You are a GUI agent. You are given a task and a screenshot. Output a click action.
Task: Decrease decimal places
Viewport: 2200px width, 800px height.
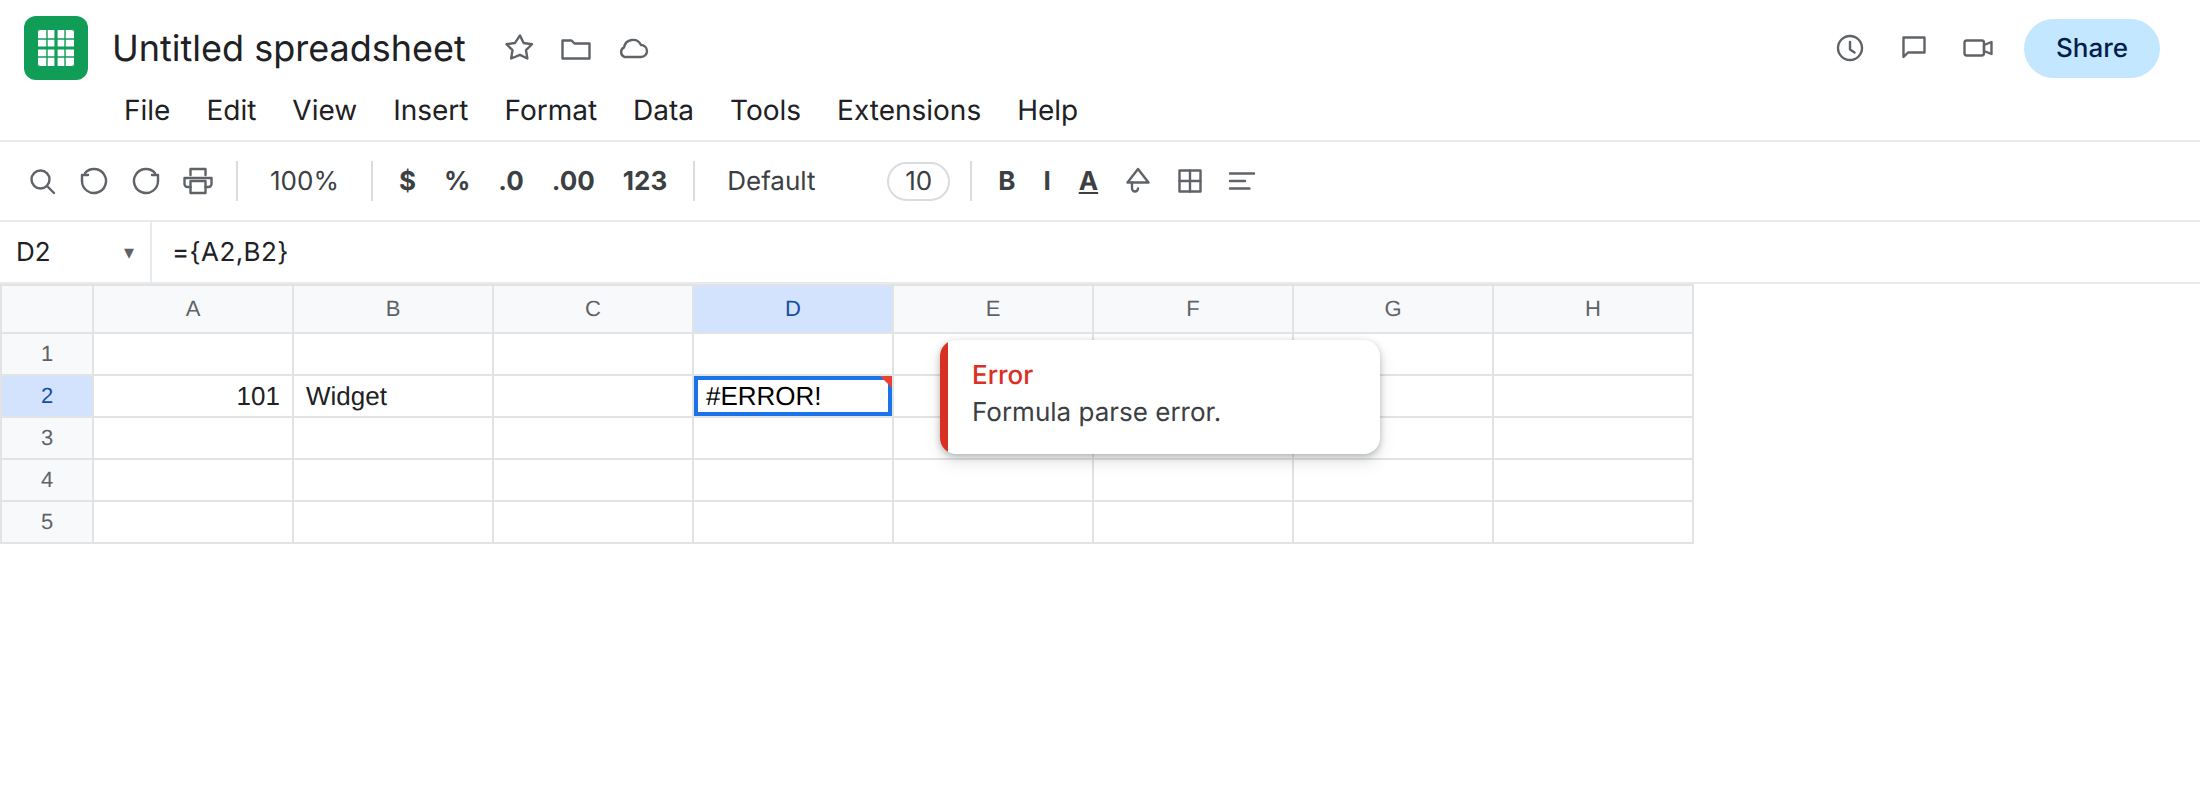pyautogui.click(x=511, y=181)
